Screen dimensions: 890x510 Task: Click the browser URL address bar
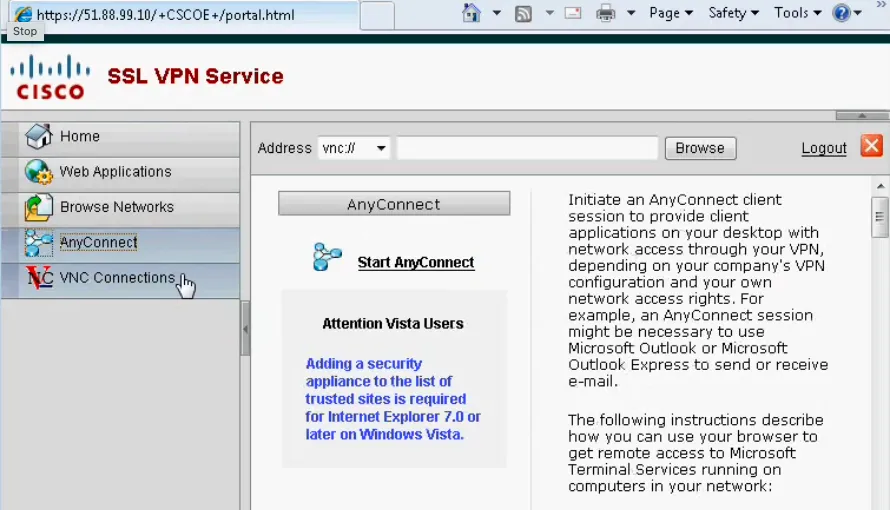[x=184, y=14]
